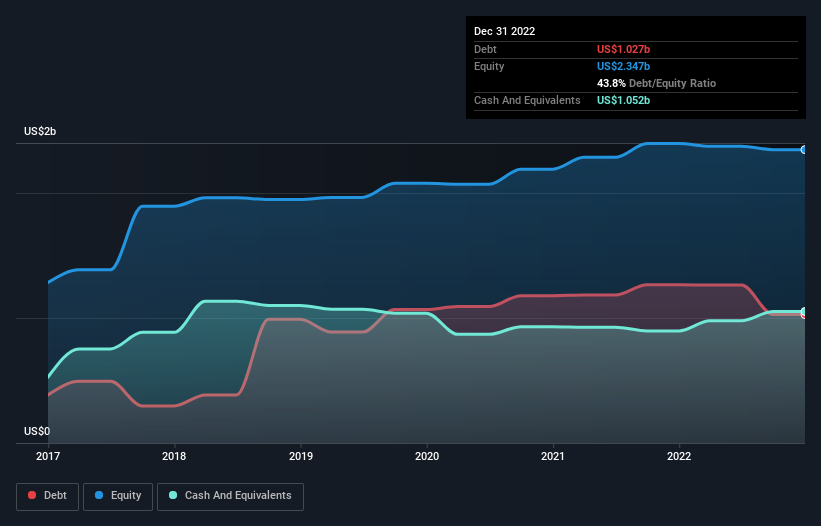Viewport: 821px width, 526px height.
Task: Click the Dec 31 2022 tooltip date
Action: (x=505, y=31)
